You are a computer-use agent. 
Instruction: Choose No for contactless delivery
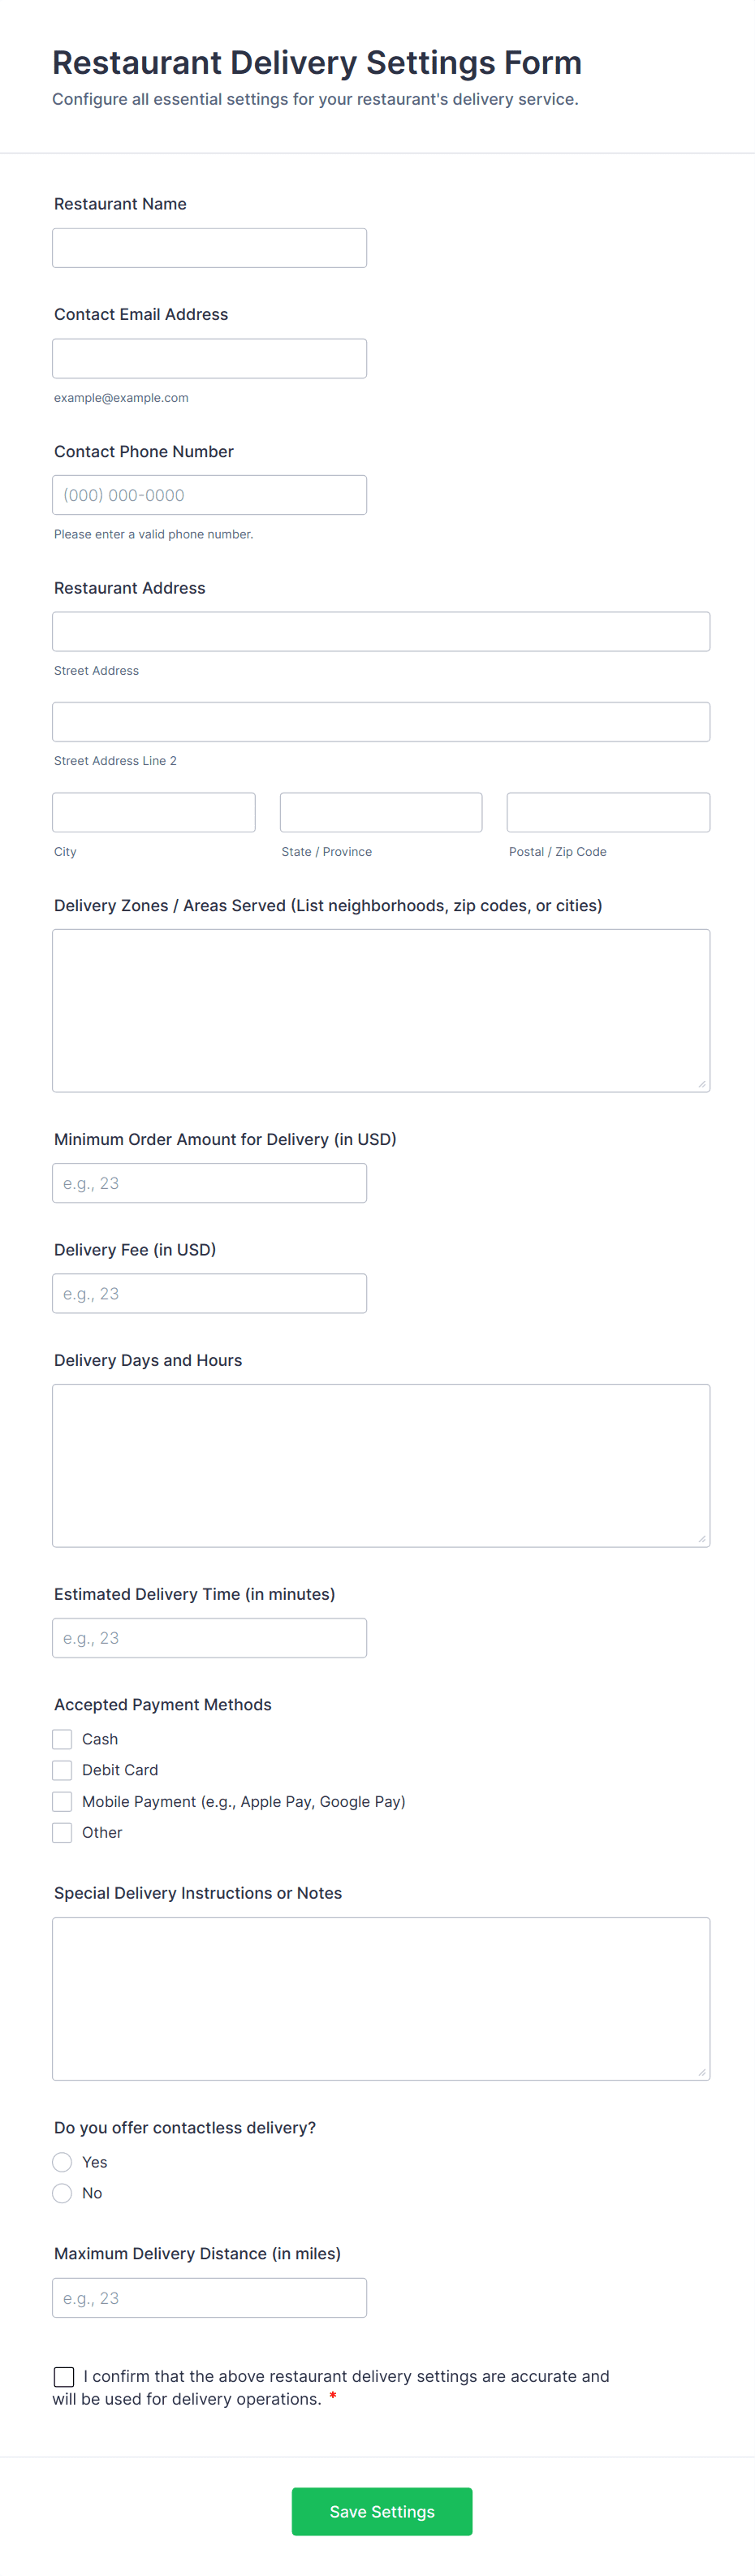pos(62,2193)
